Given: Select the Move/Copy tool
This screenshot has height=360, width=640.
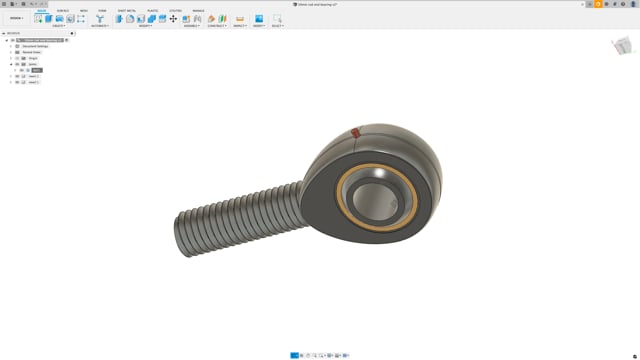Looking at the screenshot, I should point(173,19).
